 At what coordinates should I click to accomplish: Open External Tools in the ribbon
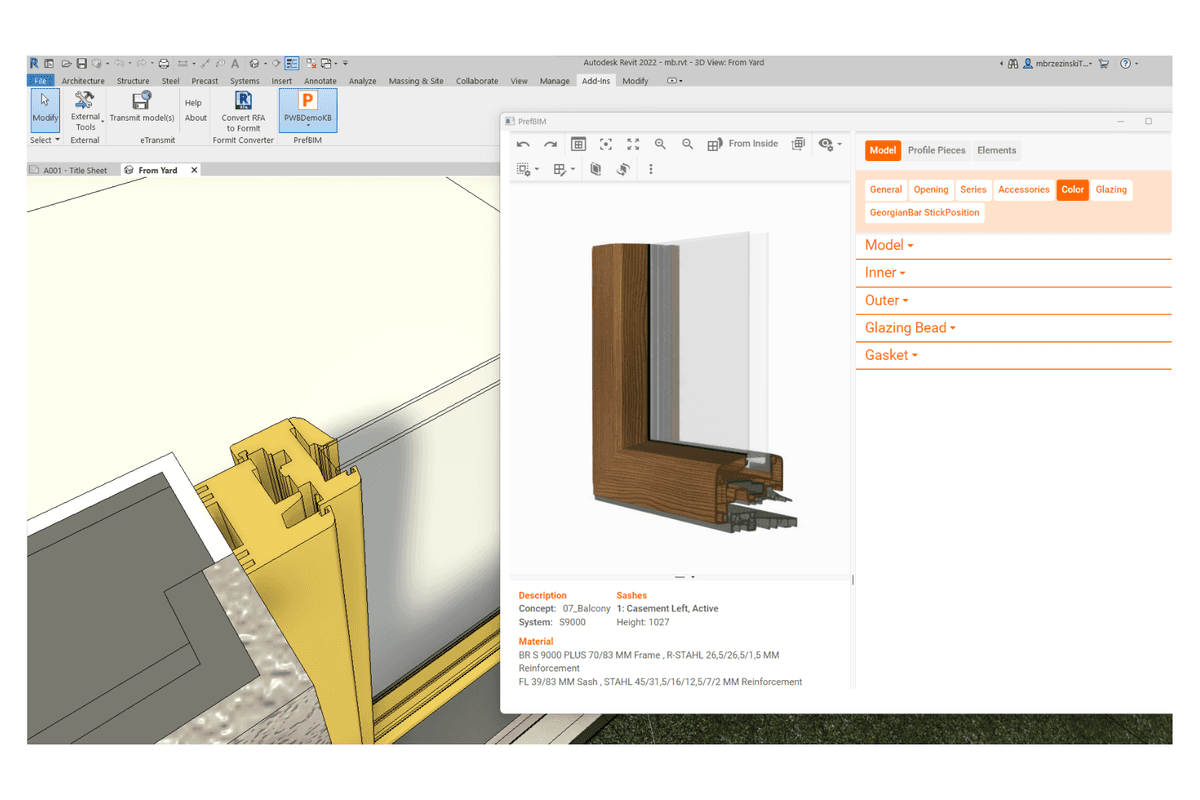click(x=85, y=111)
